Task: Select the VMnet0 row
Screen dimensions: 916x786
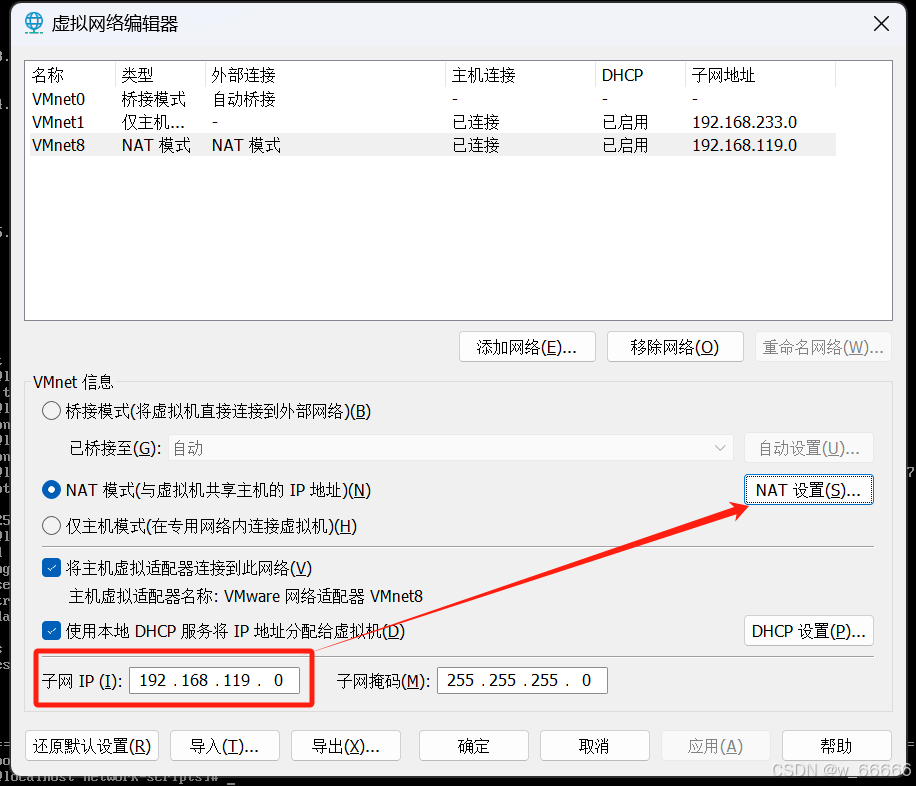Action: (x=433, y=99)
